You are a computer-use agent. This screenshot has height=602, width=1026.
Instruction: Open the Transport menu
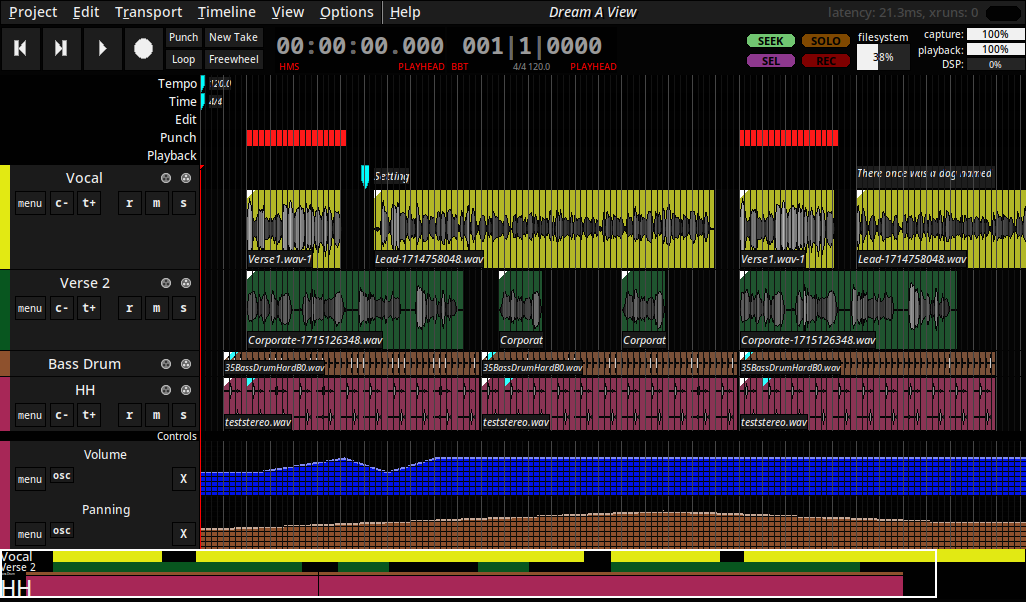pos(149,12)
